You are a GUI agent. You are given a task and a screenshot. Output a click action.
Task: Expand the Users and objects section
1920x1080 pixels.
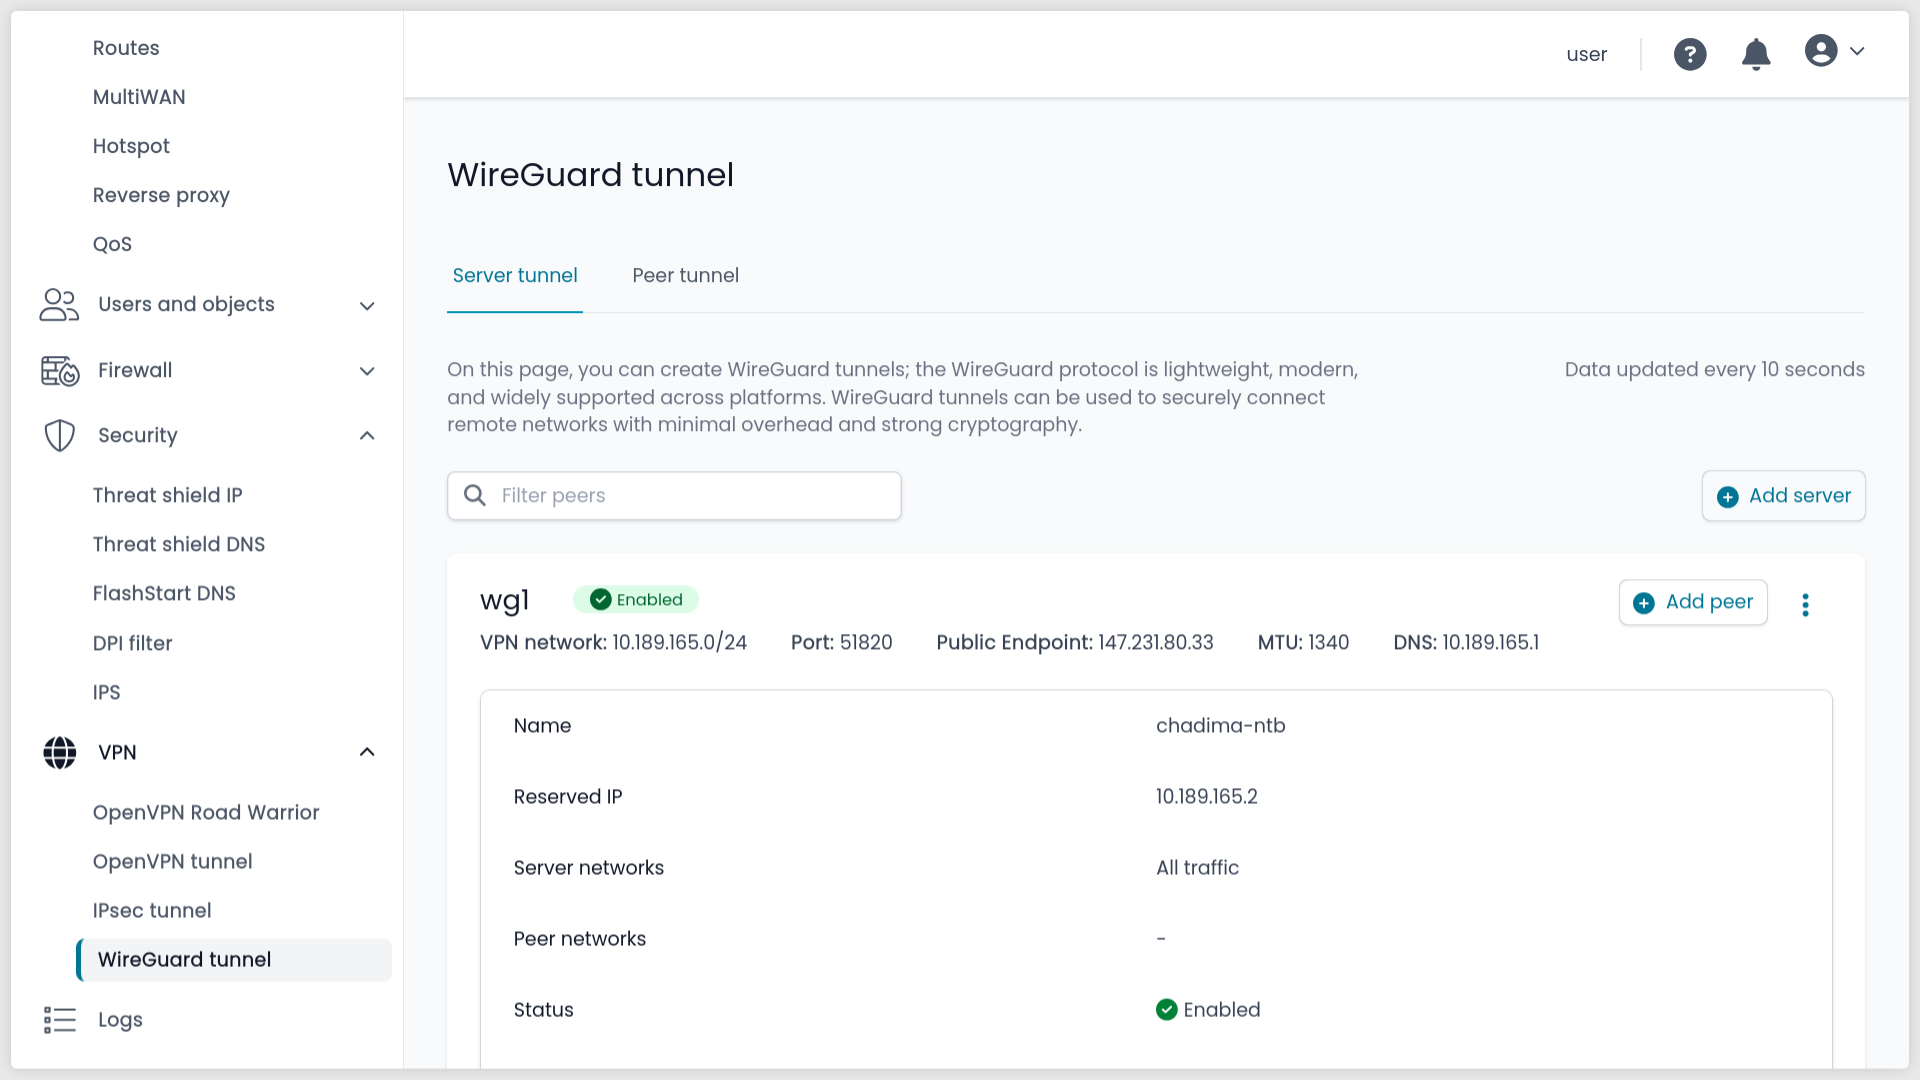(367, 305)
